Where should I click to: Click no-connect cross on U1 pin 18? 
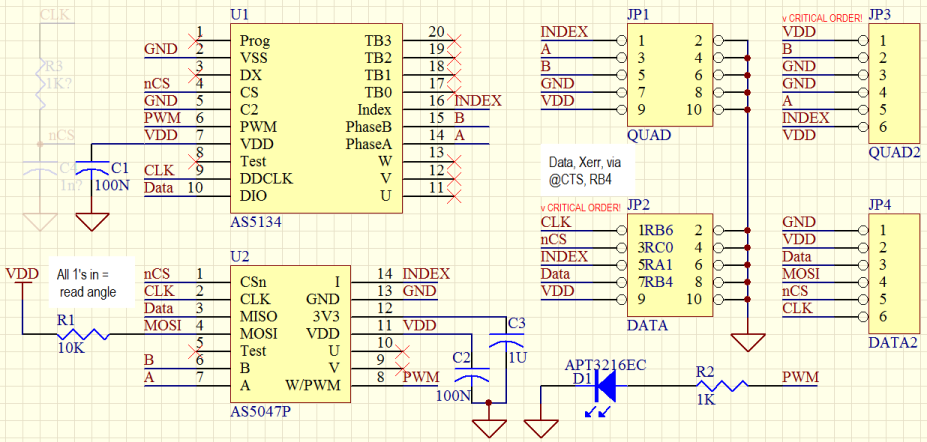click(454, 74)
